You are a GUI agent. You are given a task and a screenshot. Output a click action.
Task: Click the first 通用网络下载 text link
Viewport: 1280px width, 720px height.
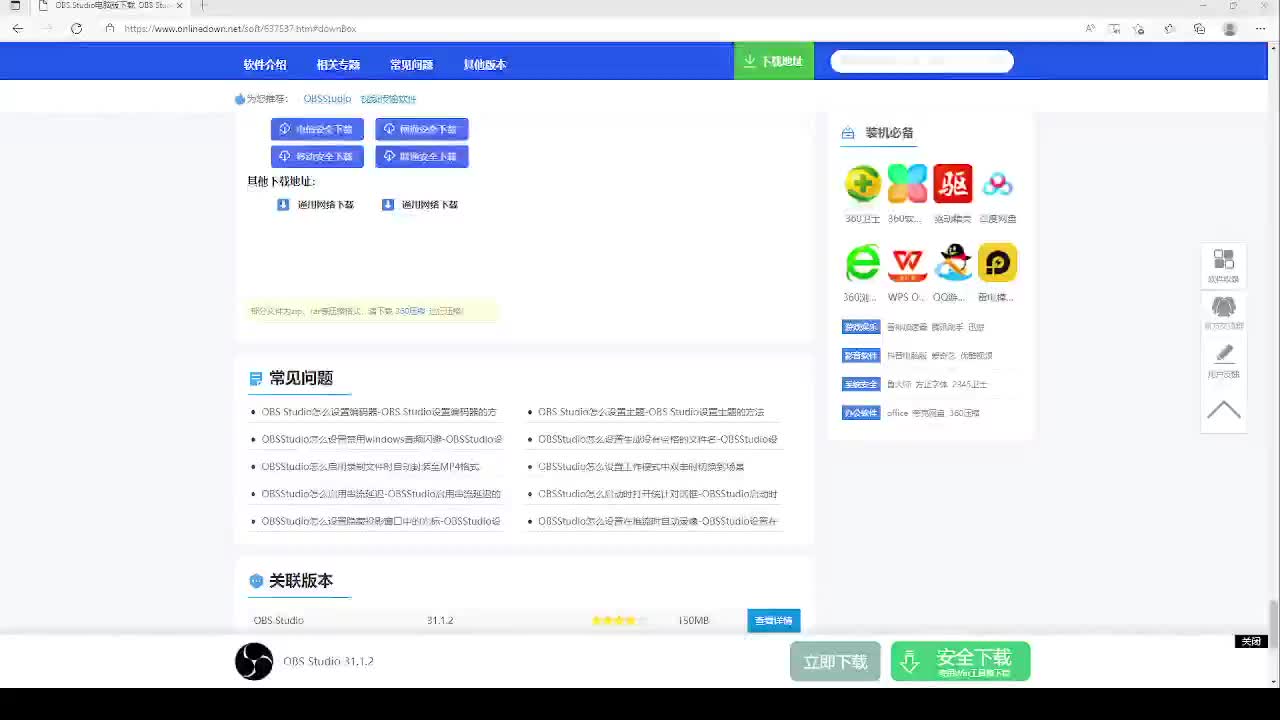(326, 205)
